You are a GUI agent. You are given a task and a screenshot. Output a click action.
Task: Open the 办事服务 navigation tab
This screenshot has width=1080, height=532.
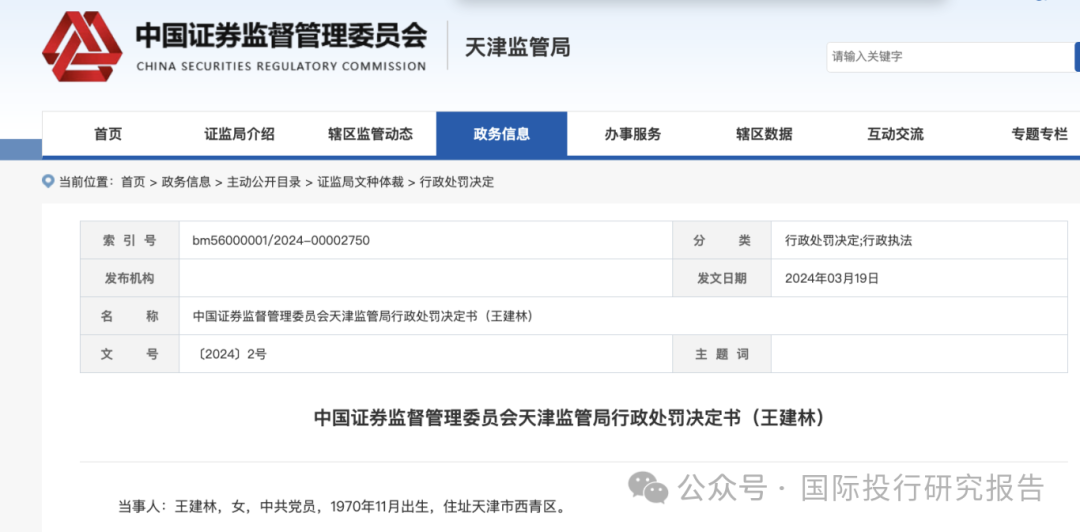tap(633, 134)
